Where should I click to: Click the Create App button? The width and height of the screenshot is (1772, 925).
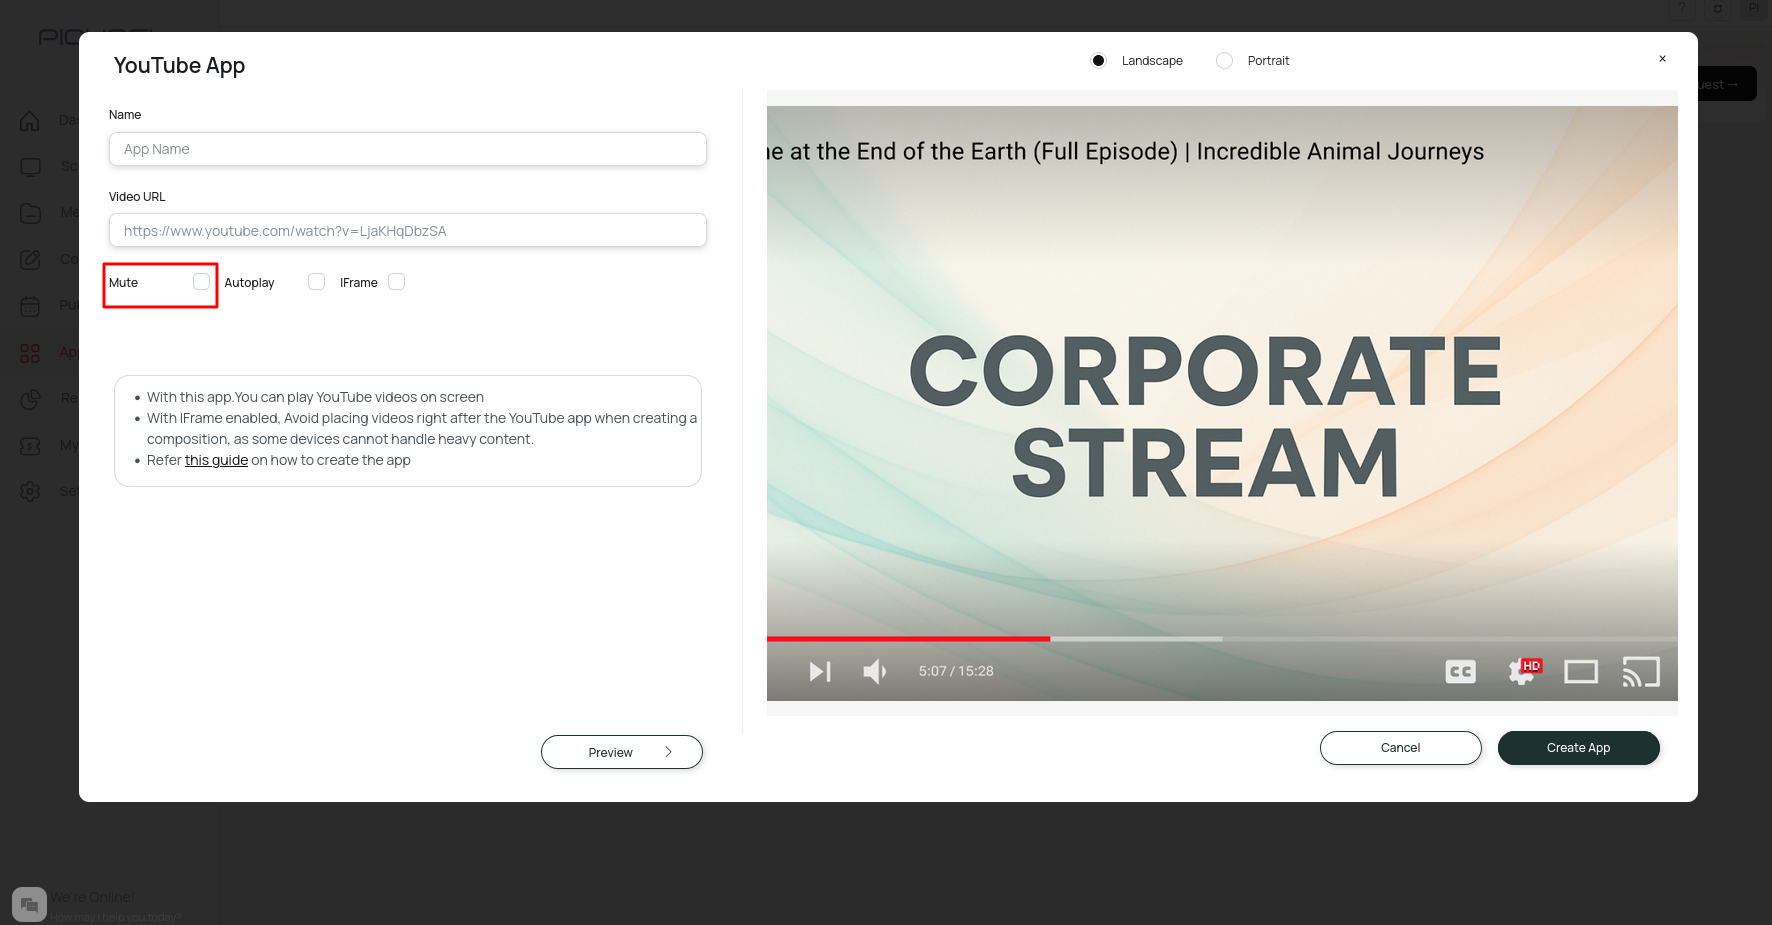1578,747
